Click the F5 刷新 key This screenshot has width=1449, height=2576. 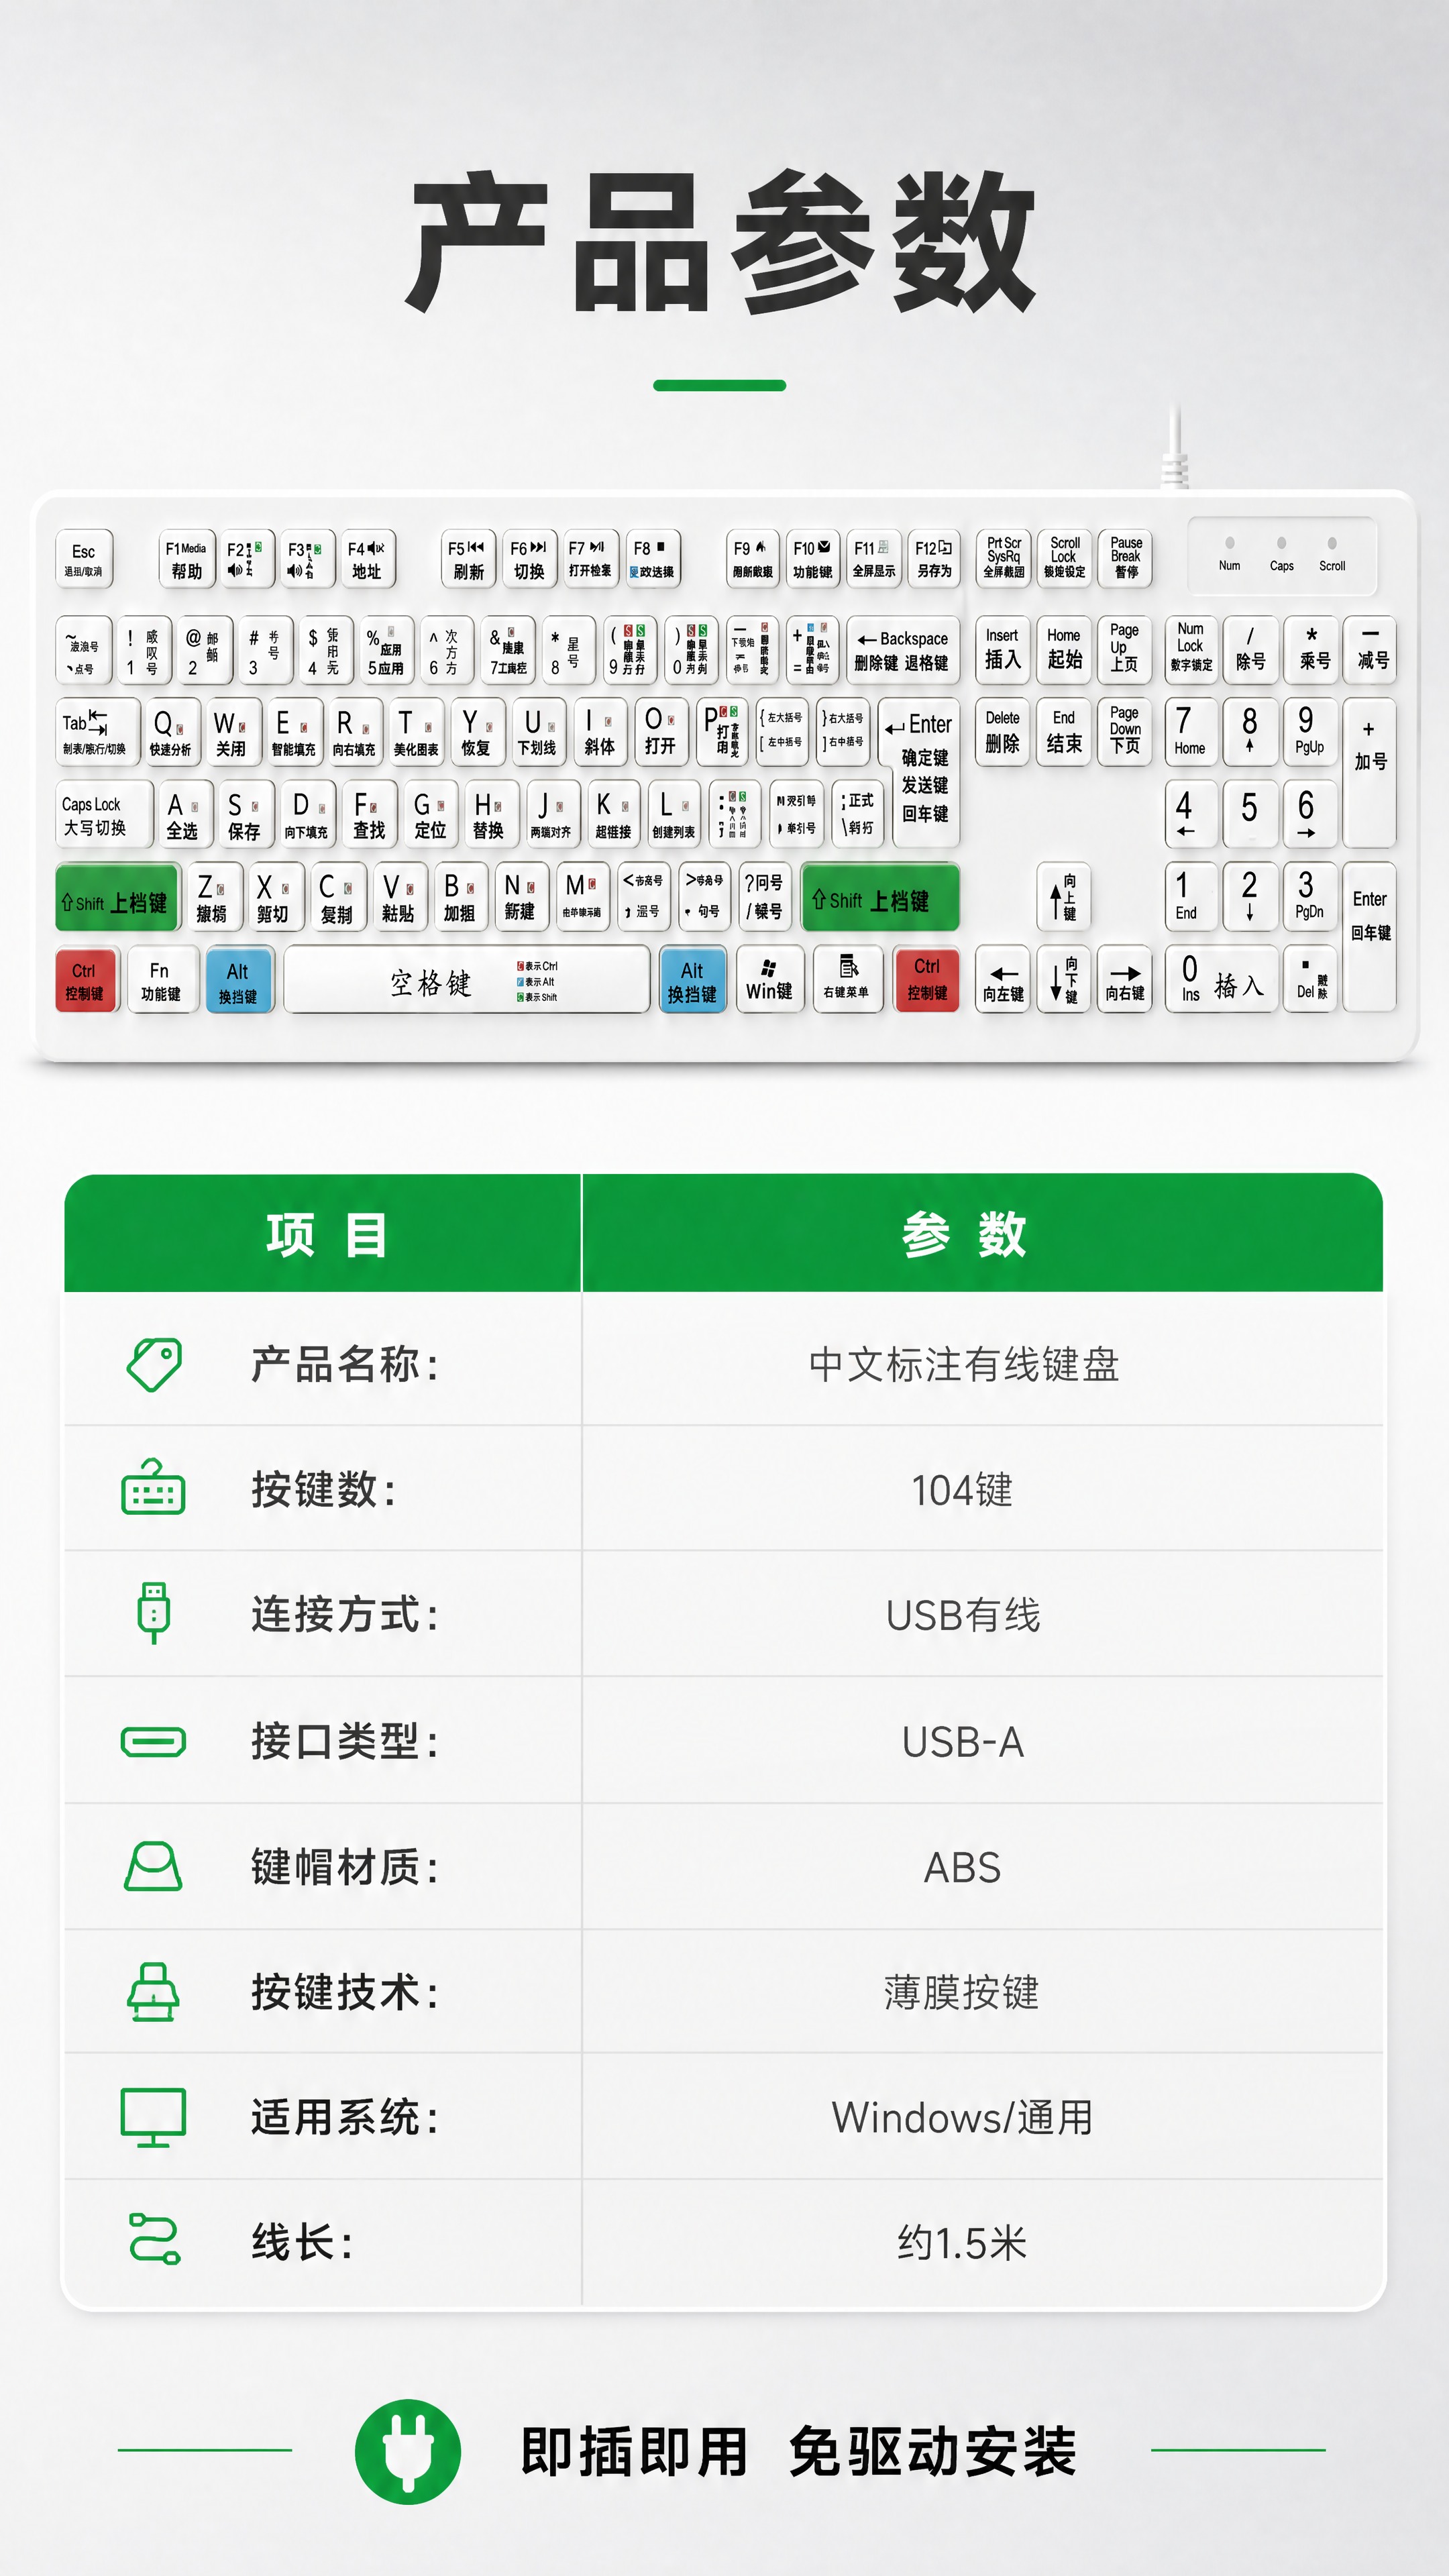click(468, 558)
